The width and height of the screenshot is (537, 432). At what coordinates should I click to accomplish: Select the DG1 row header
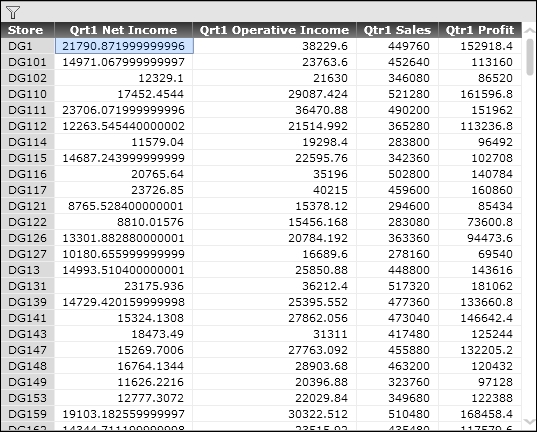(27, 46)
